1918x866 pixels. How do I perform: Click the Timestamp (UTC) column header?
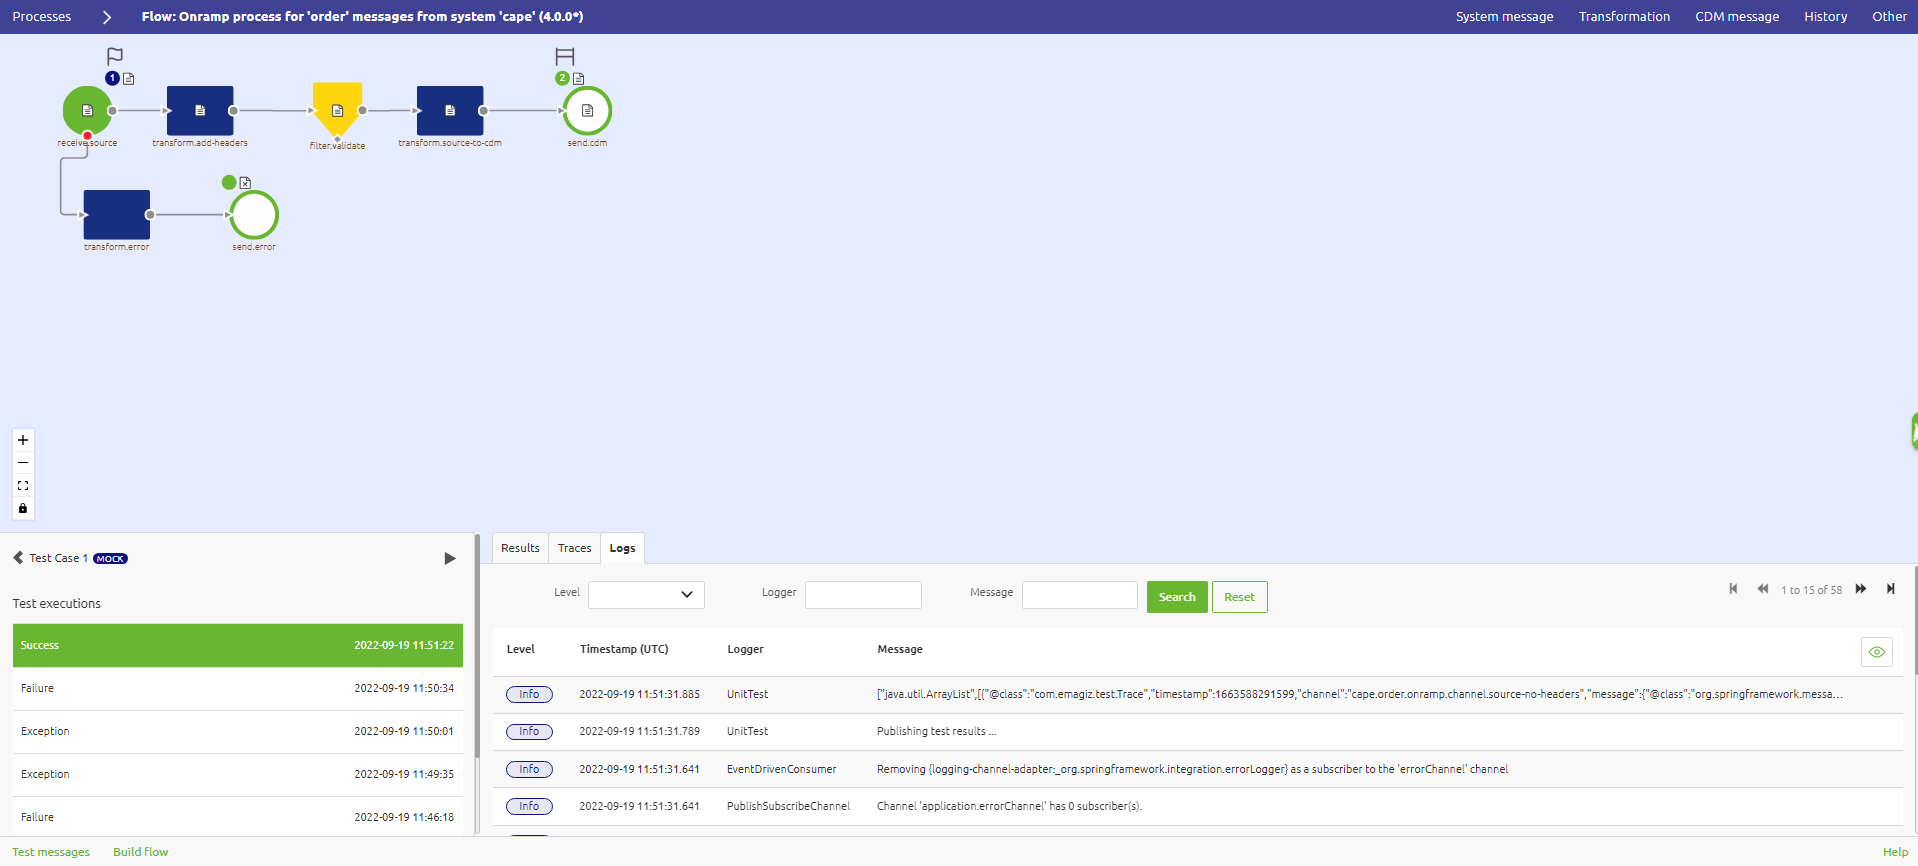coord(624,649)
